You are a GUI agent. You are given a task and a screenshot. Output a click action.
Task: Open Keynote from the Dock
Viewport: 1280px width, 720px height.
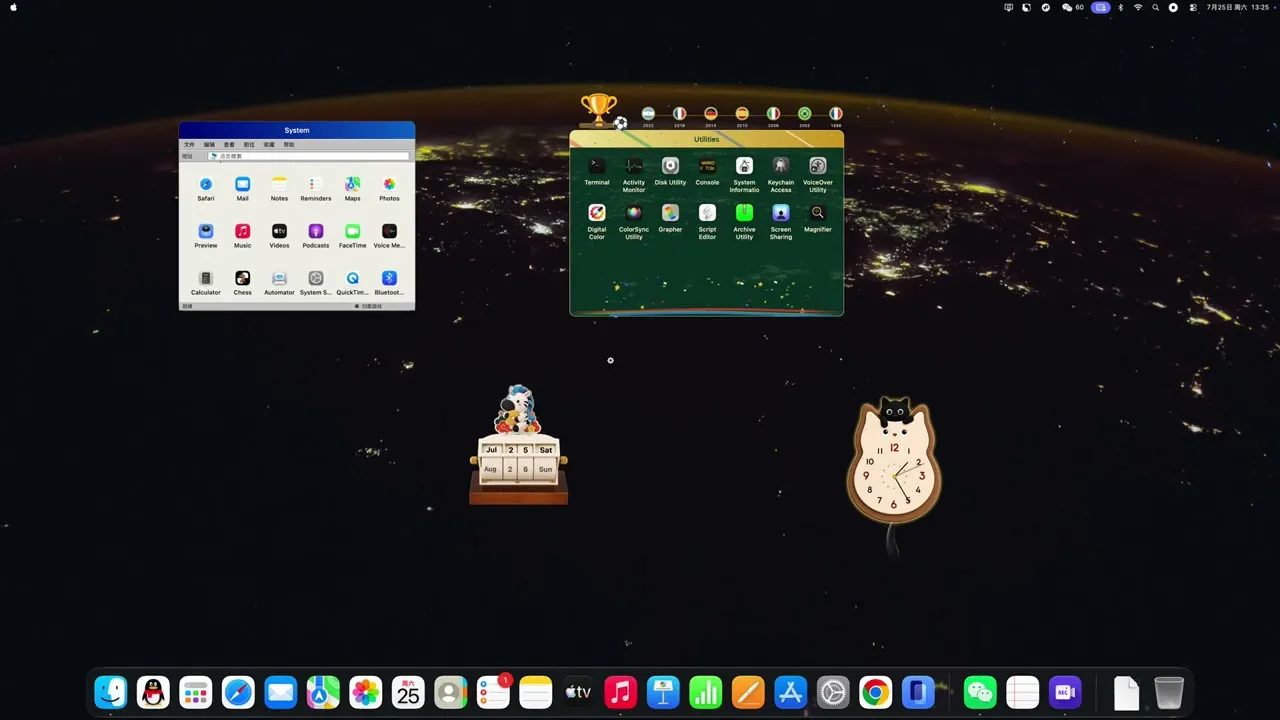[663, 692]
